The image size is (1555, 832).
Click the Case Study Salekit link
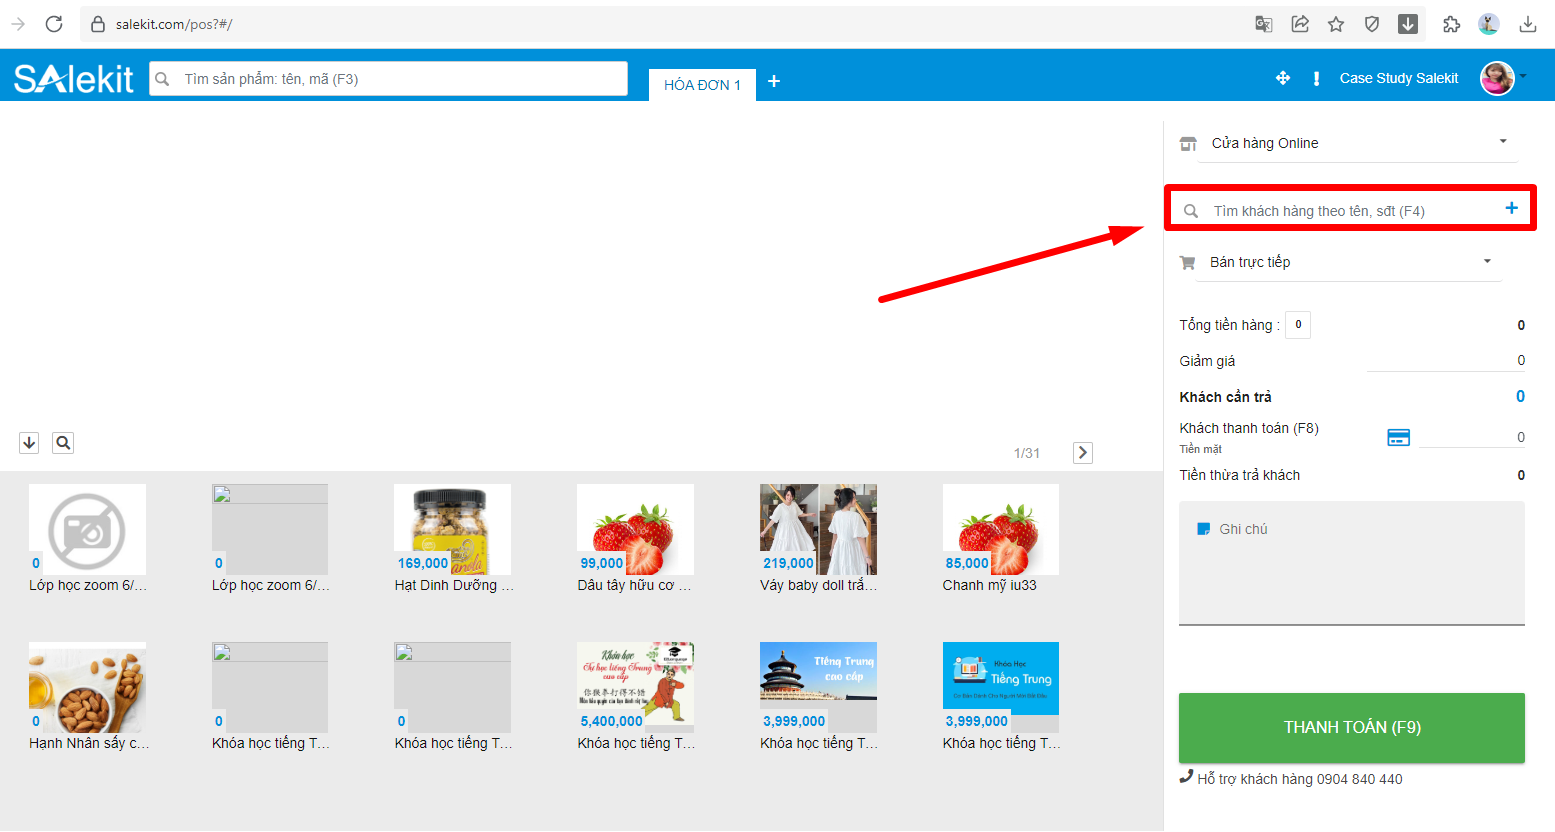pos(1398,78)
